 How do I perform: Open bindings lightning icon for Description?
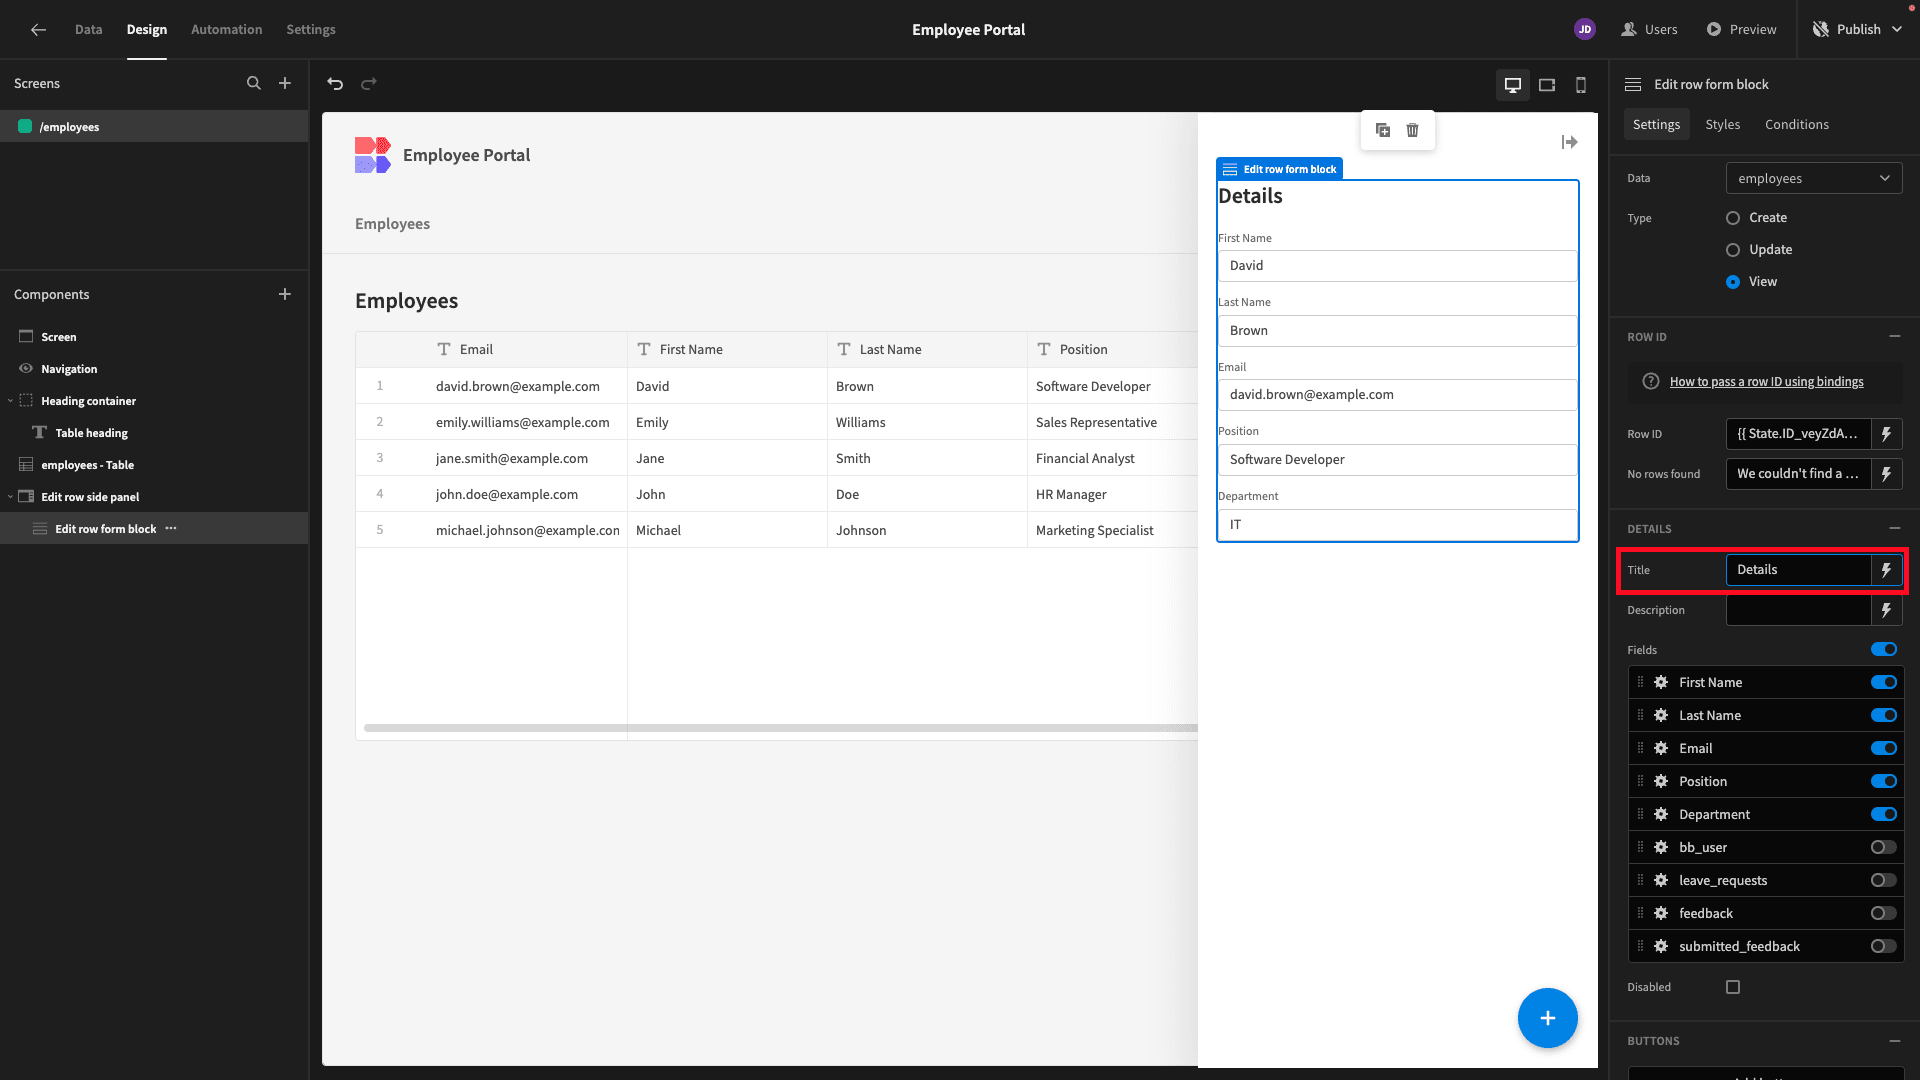(1887, 610)
